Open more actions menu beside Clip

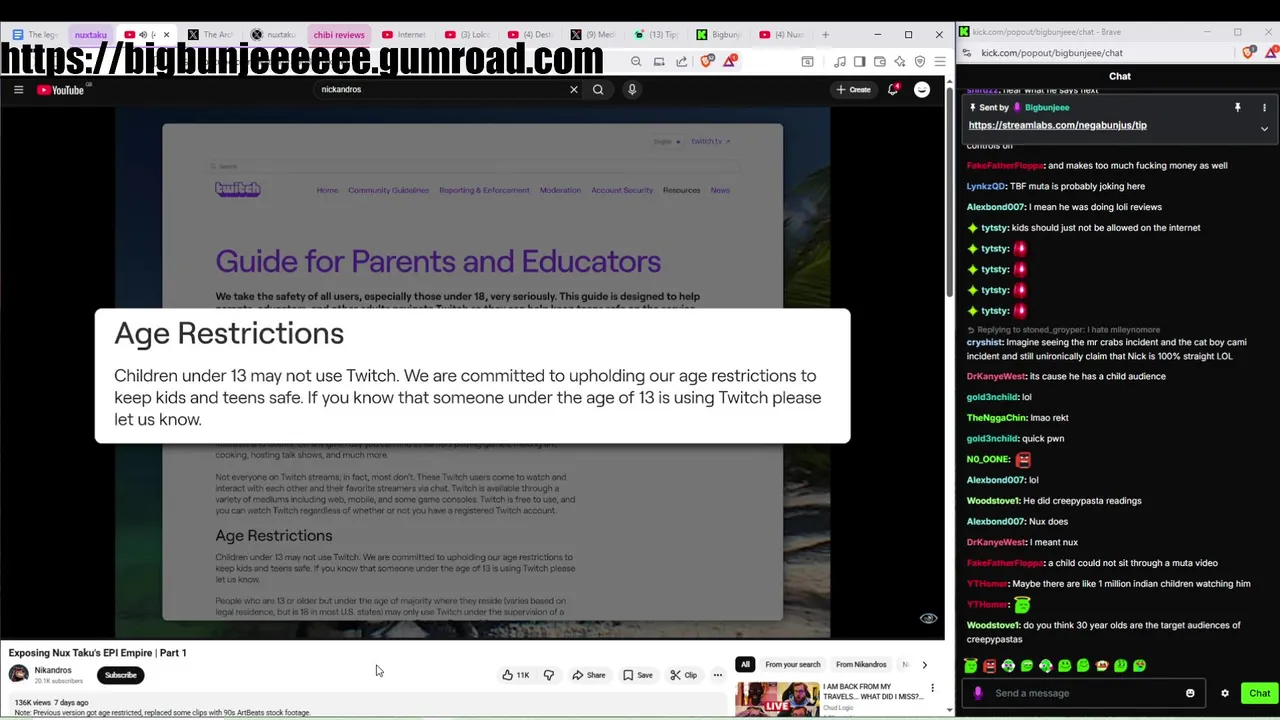pos(718,675)
